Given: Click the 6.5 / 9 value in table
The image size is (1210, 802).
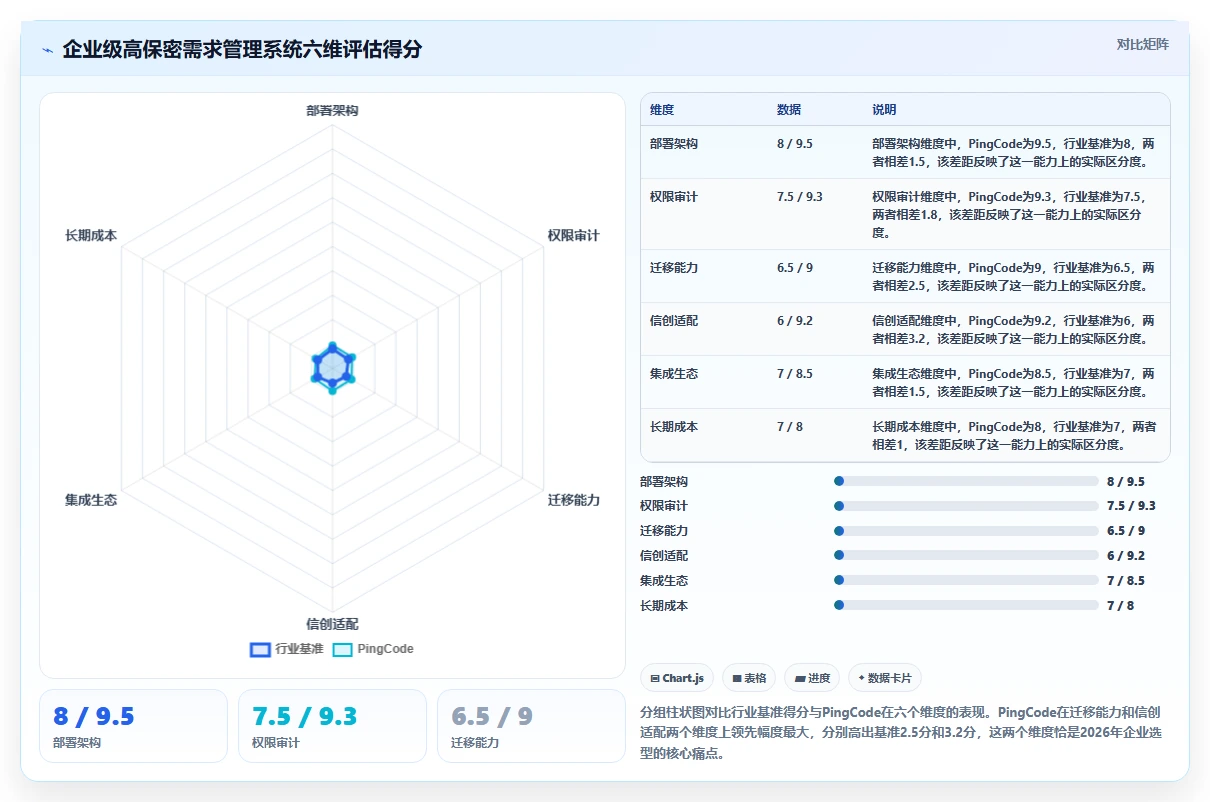Looking at the screenshot, I should pos(795,268).
